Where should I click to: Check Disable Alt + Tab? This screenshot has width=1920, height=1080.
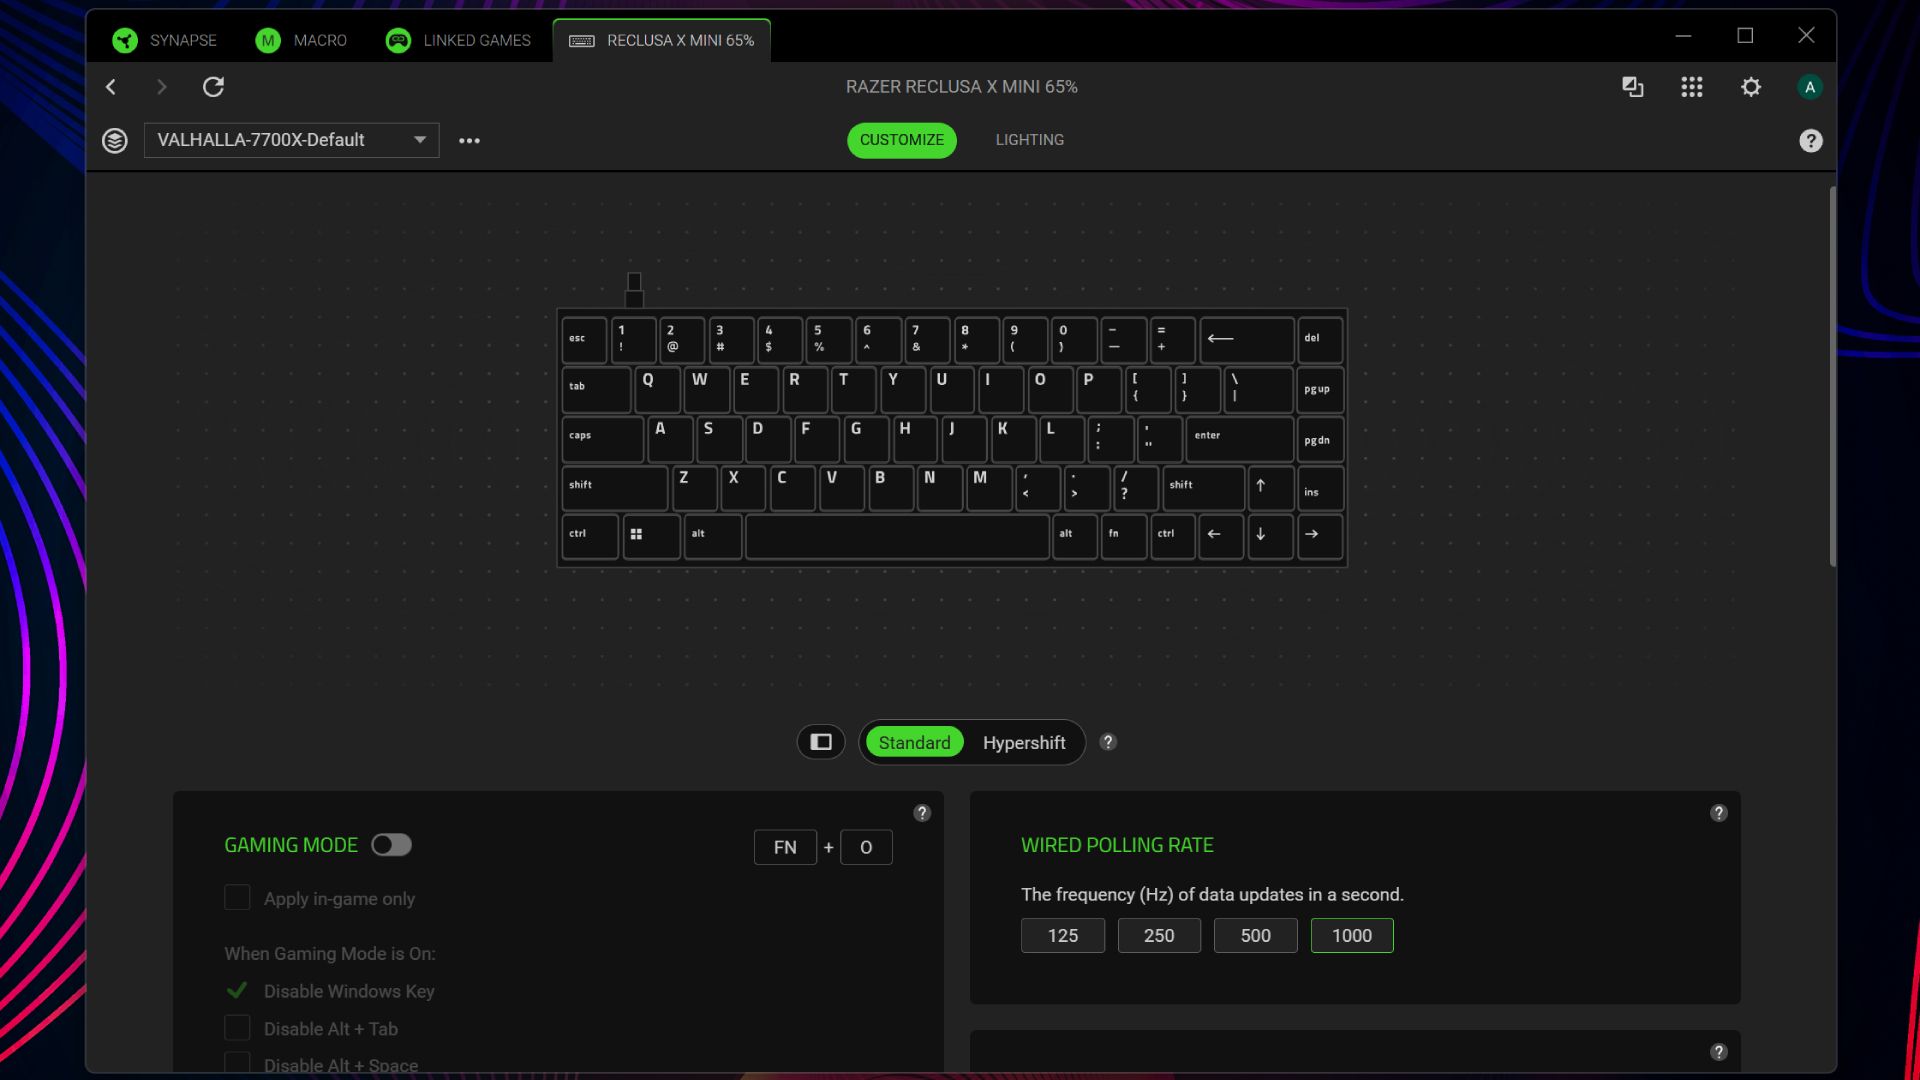click(x=237, y=1028)
